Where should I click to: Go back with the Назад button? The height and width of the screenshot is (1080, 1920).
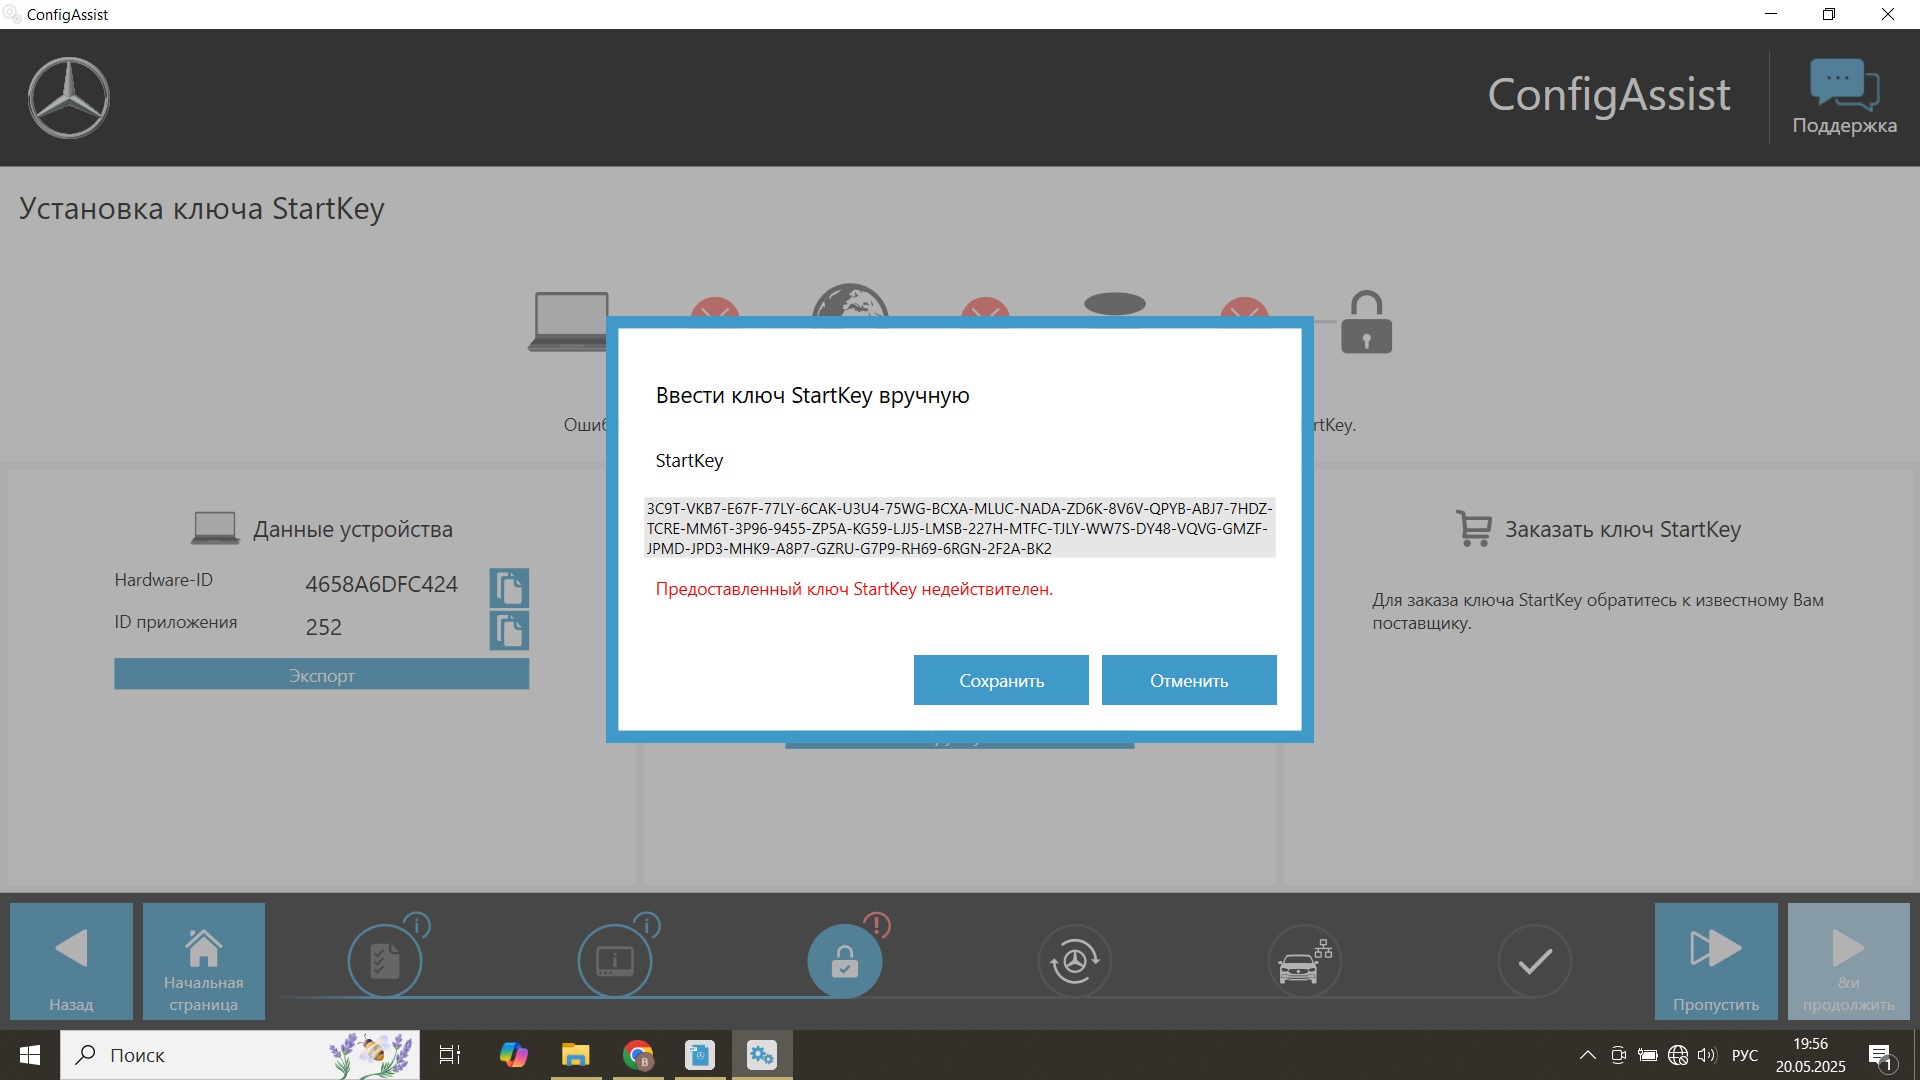click(x=71, y=961)
